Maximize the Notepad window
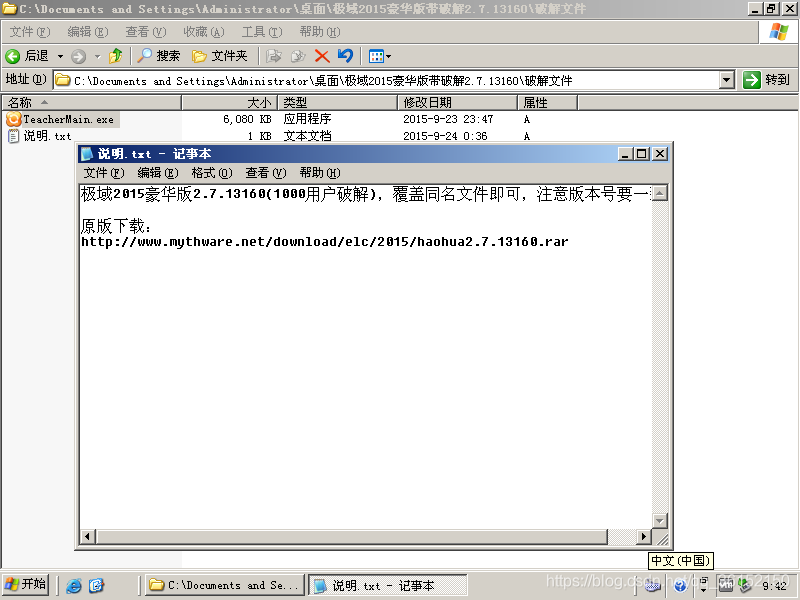800x600 pixels. tap(642, 154)
